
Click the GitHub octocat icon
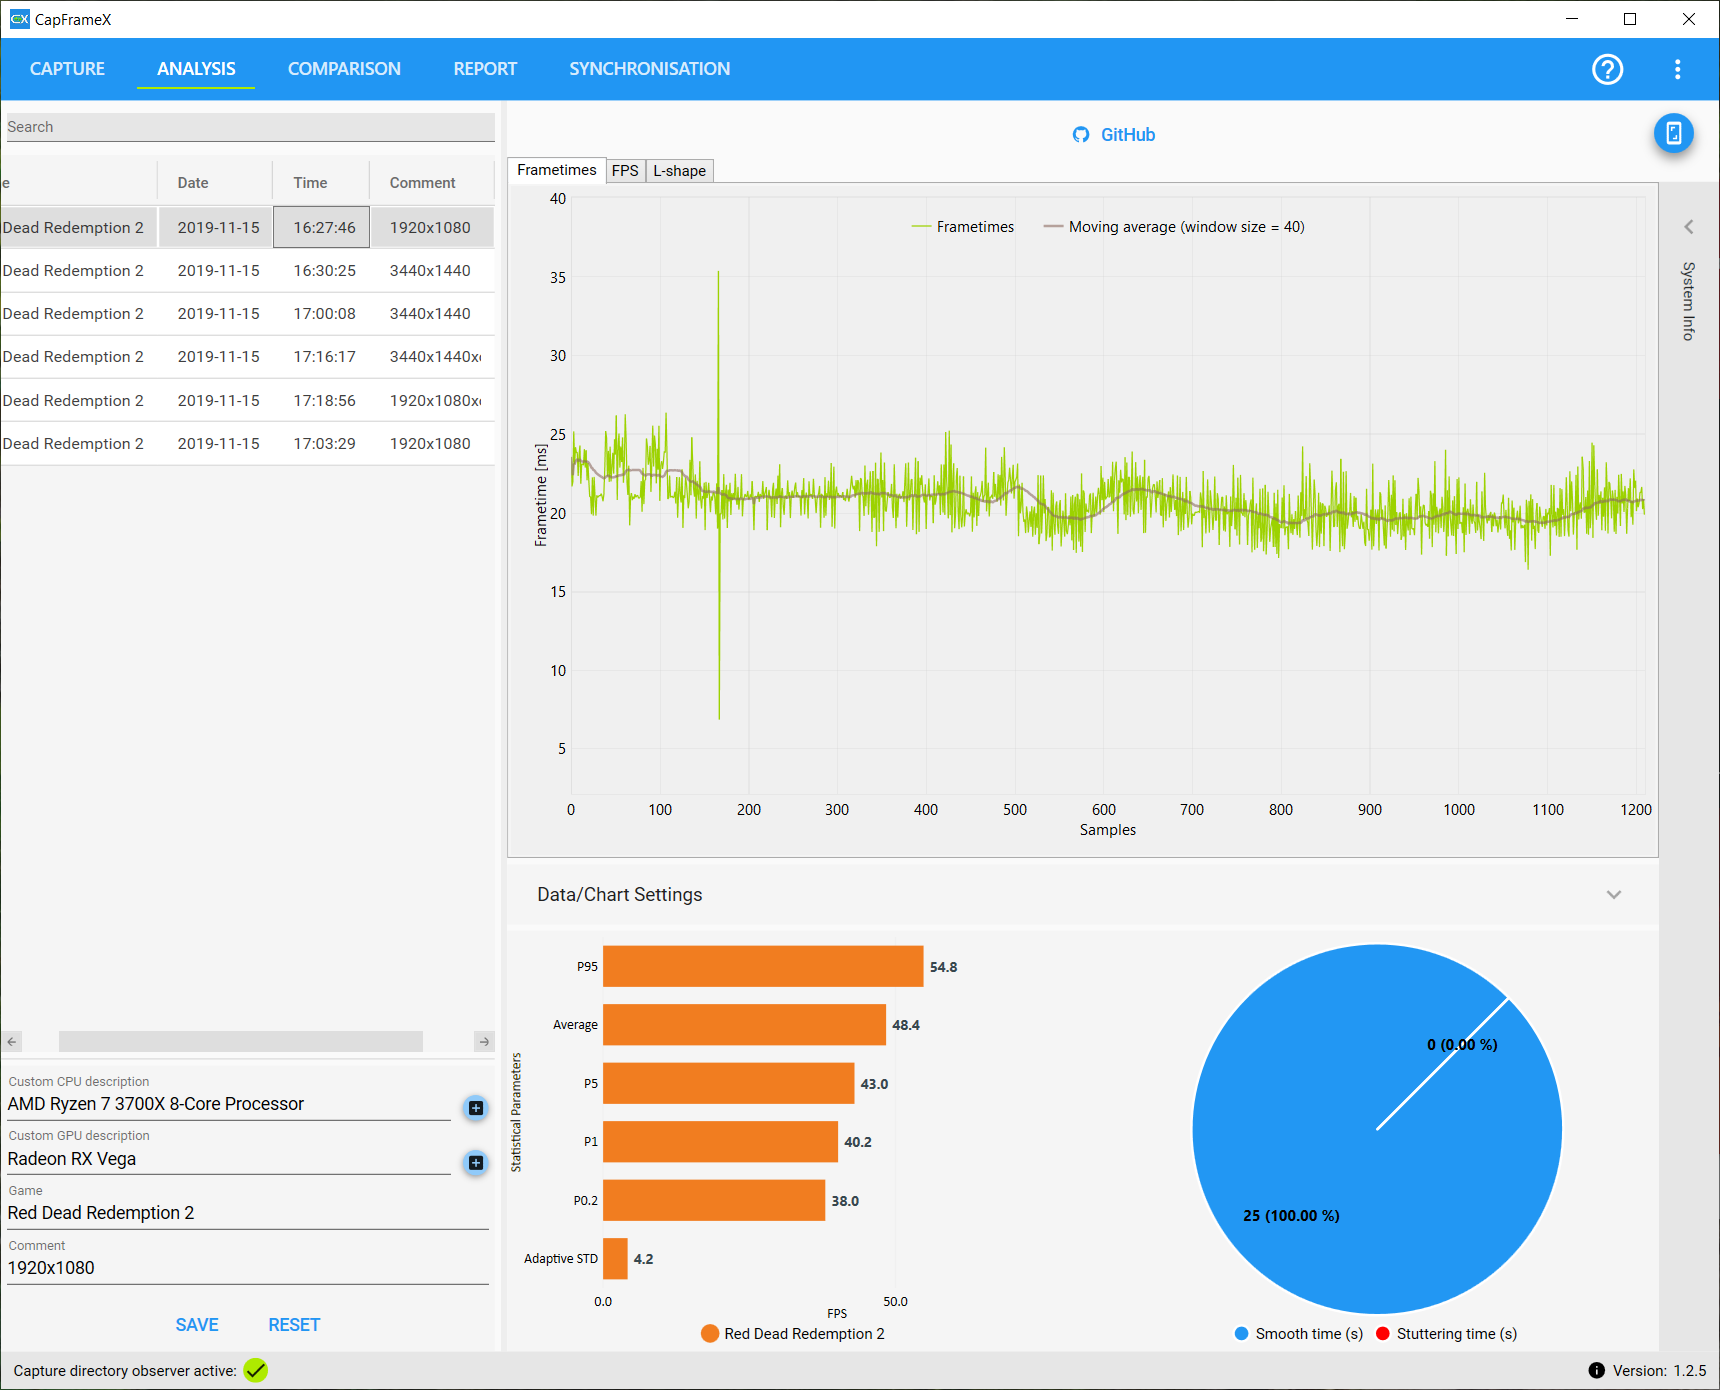tap(1081, 135)
